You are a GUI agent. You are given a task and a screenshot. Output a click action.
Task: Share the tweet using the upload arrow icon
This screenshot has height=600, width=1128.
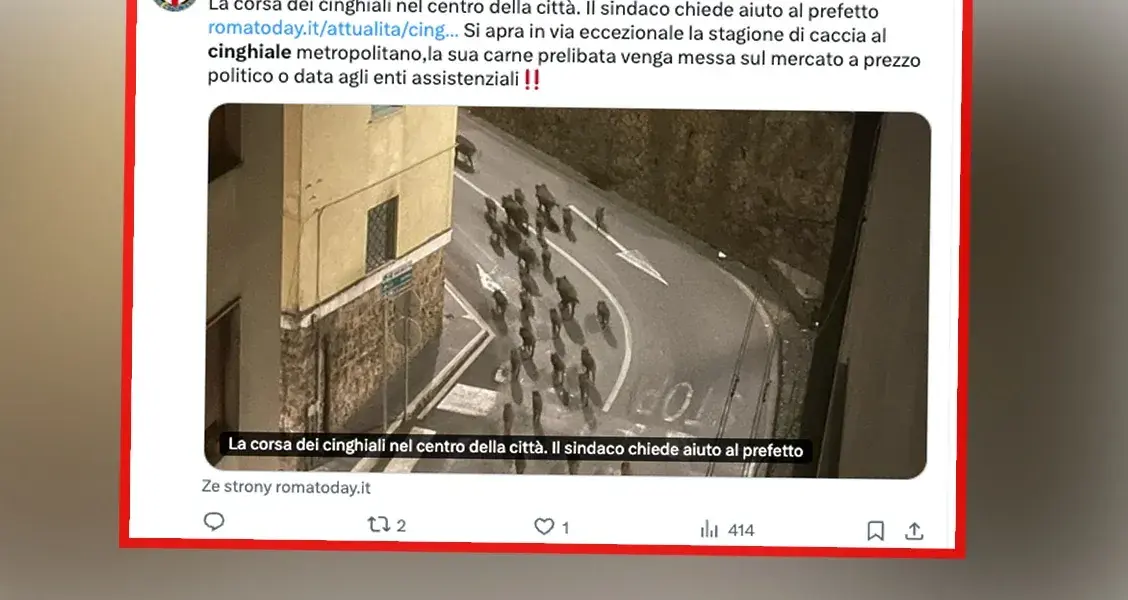pyautogui.click(x=914, y=532)
